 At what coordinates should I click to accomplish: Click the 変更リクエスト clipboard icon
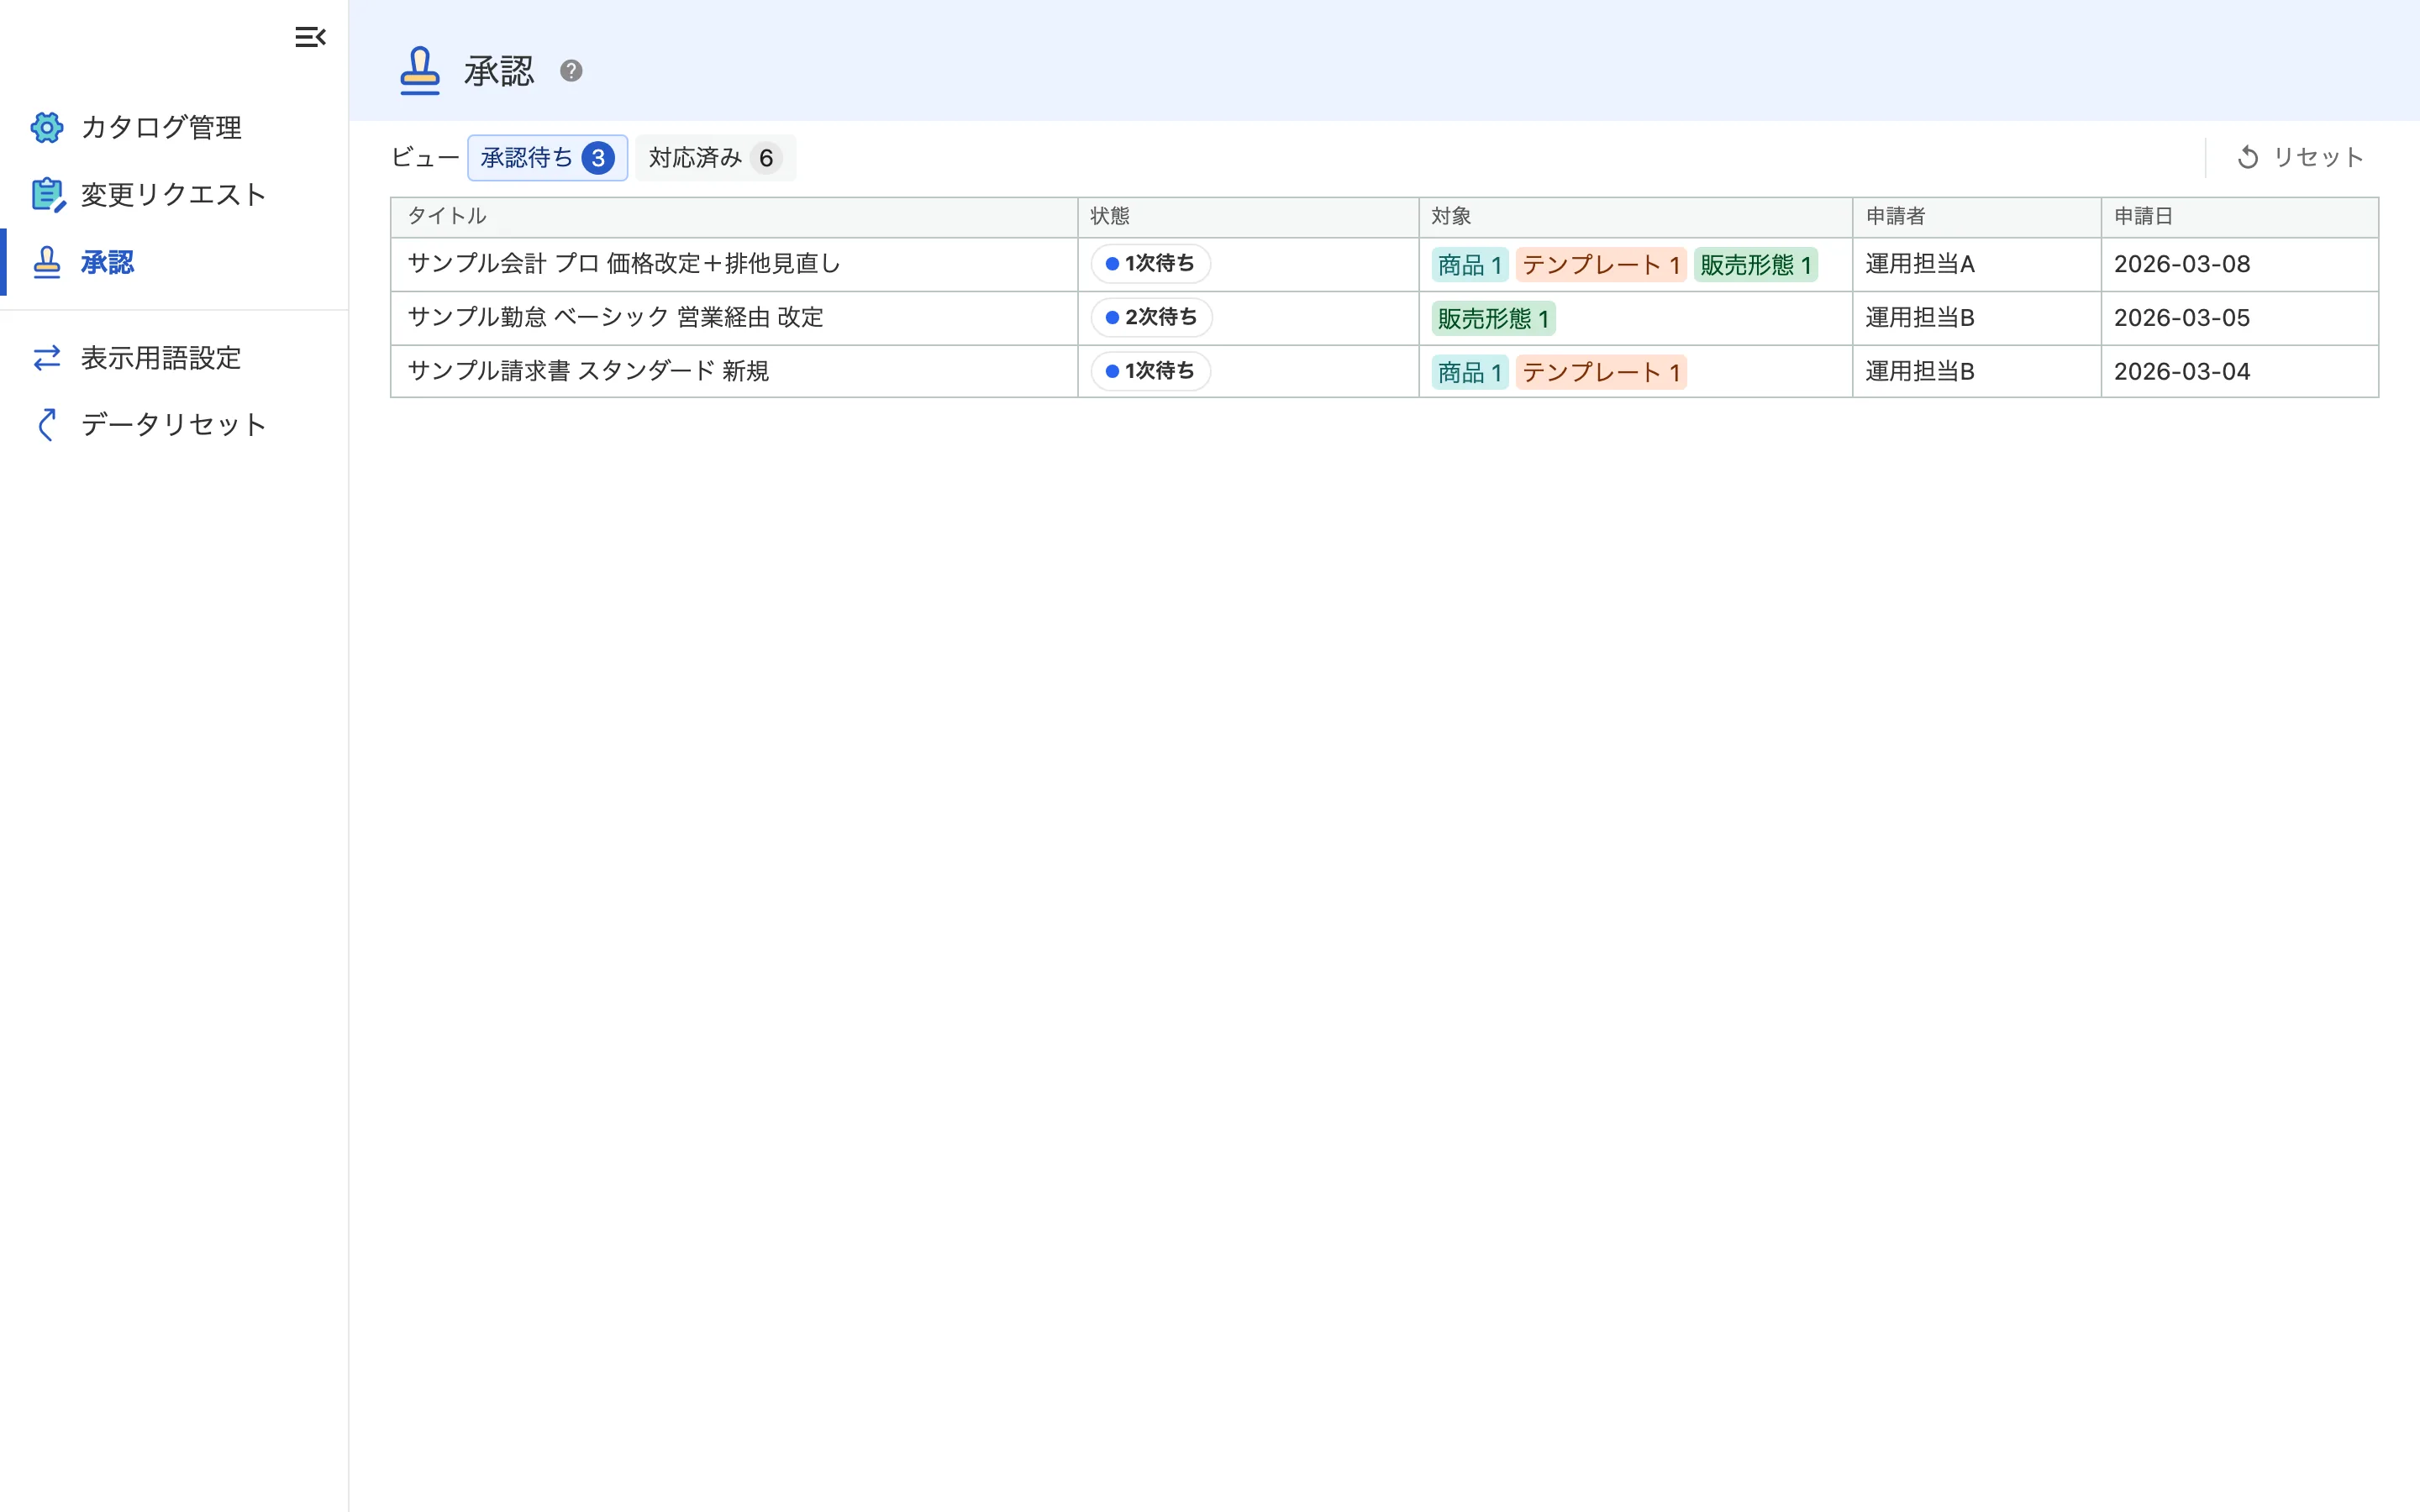(48, 194)
